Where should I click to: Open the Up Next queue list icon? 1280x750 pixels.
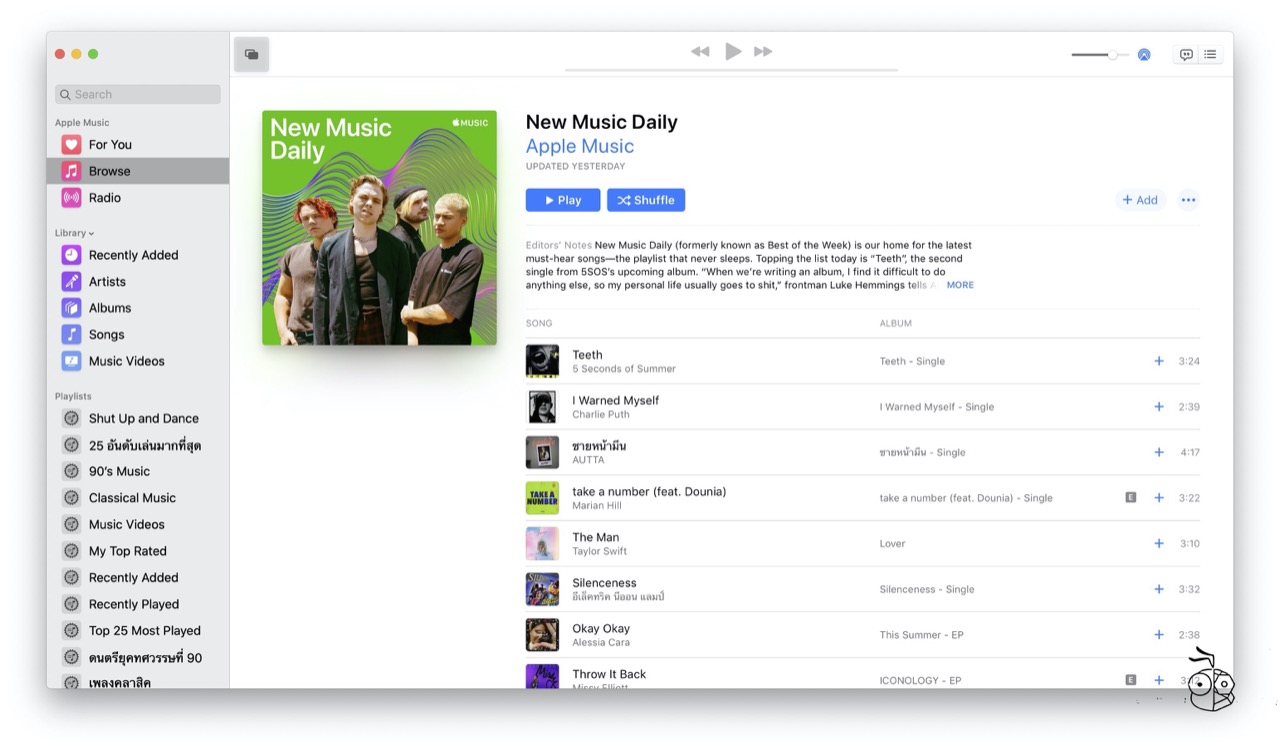1210,55
